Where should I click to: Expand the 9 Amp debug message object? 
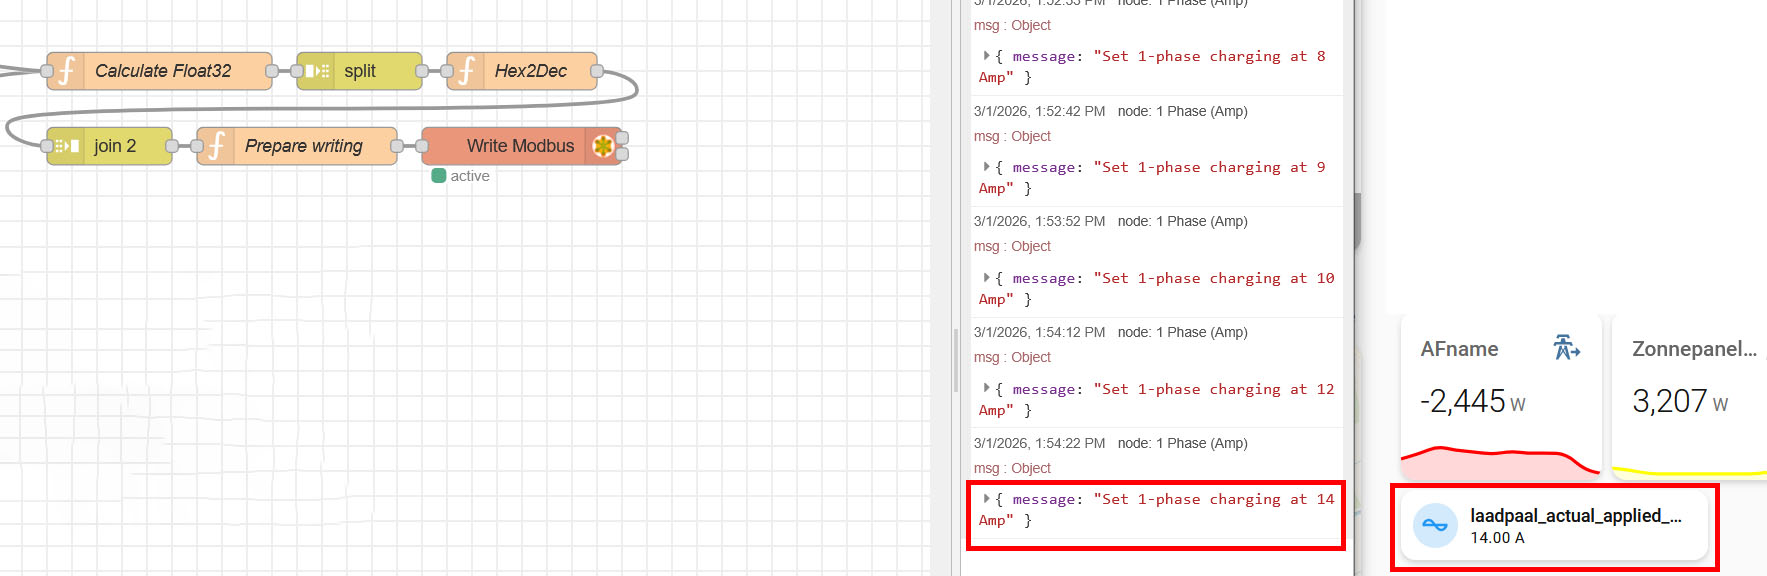[x=986, y=167]
